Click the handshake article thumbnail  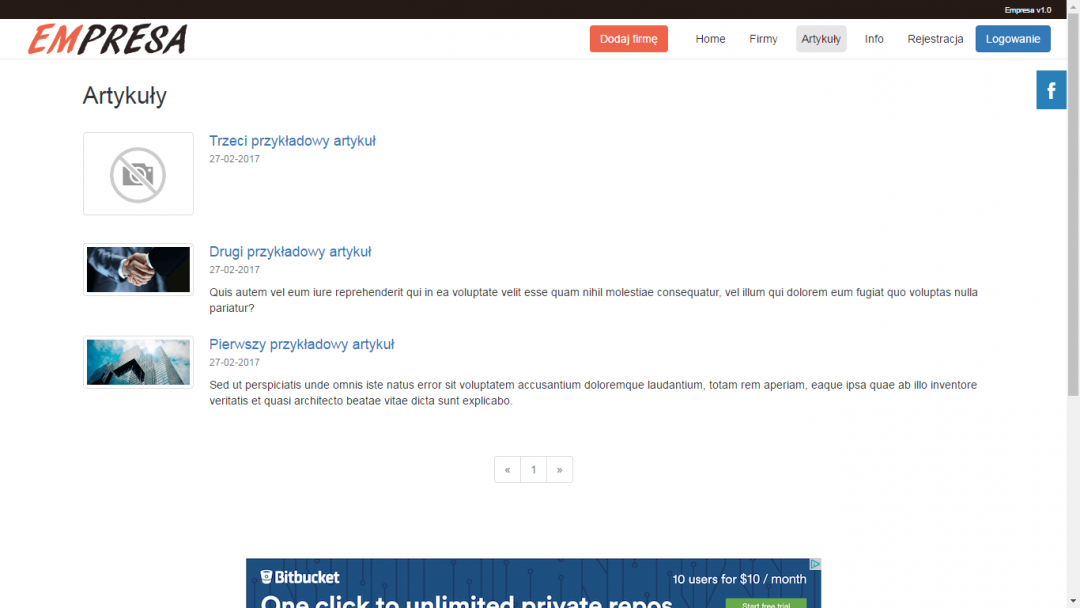click(x=138, y=269)
